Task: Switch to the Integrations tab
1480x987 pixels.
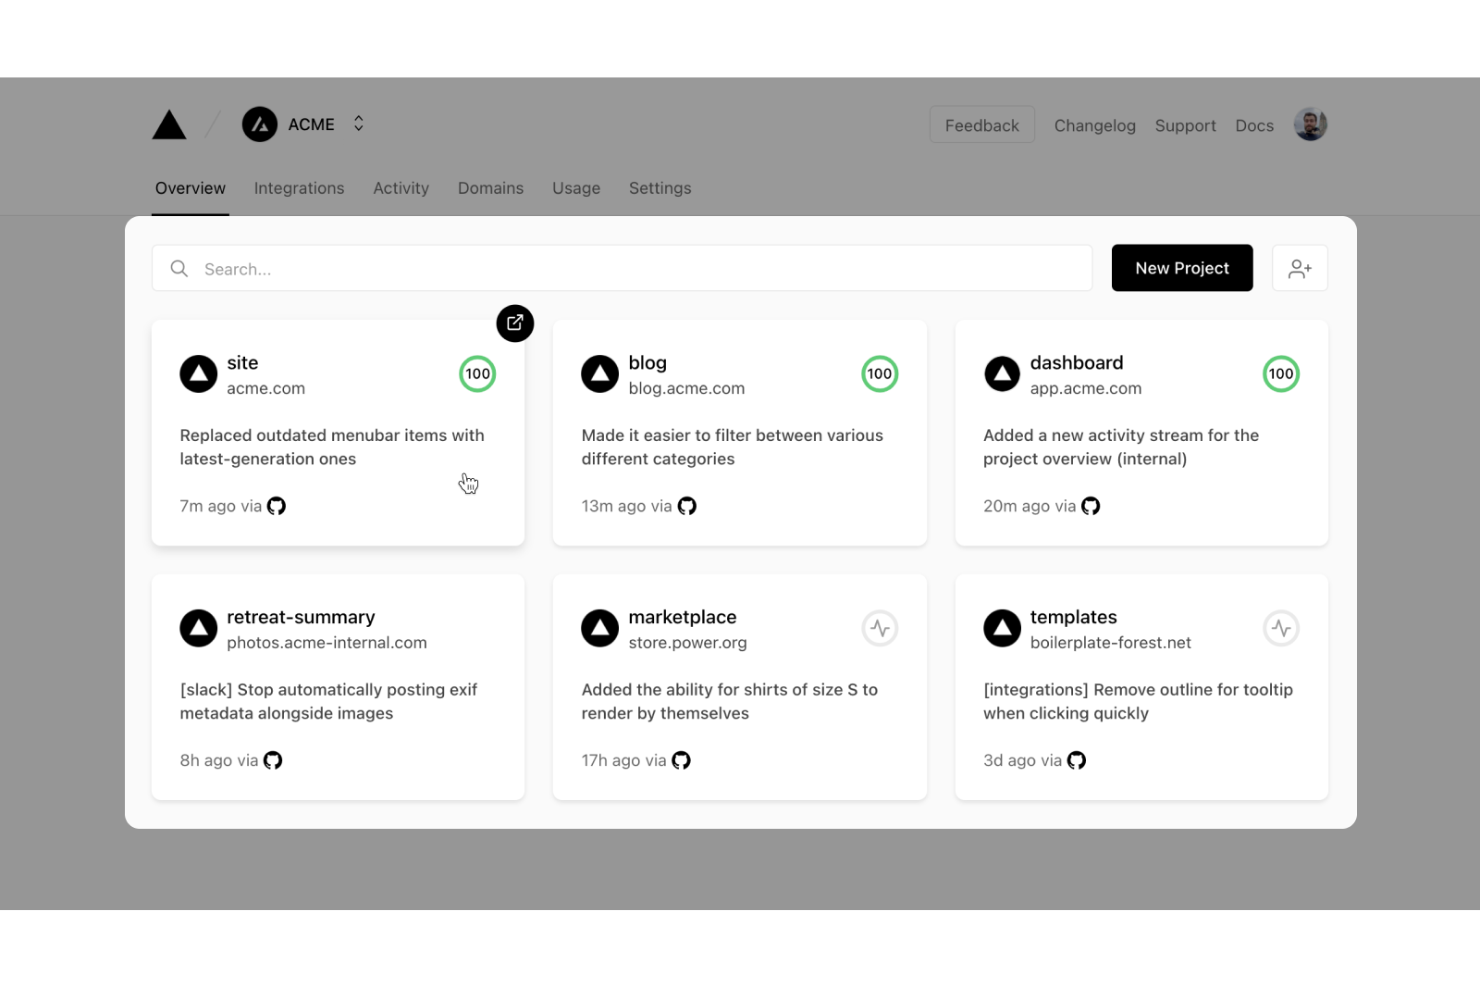Action: [299, 188]
